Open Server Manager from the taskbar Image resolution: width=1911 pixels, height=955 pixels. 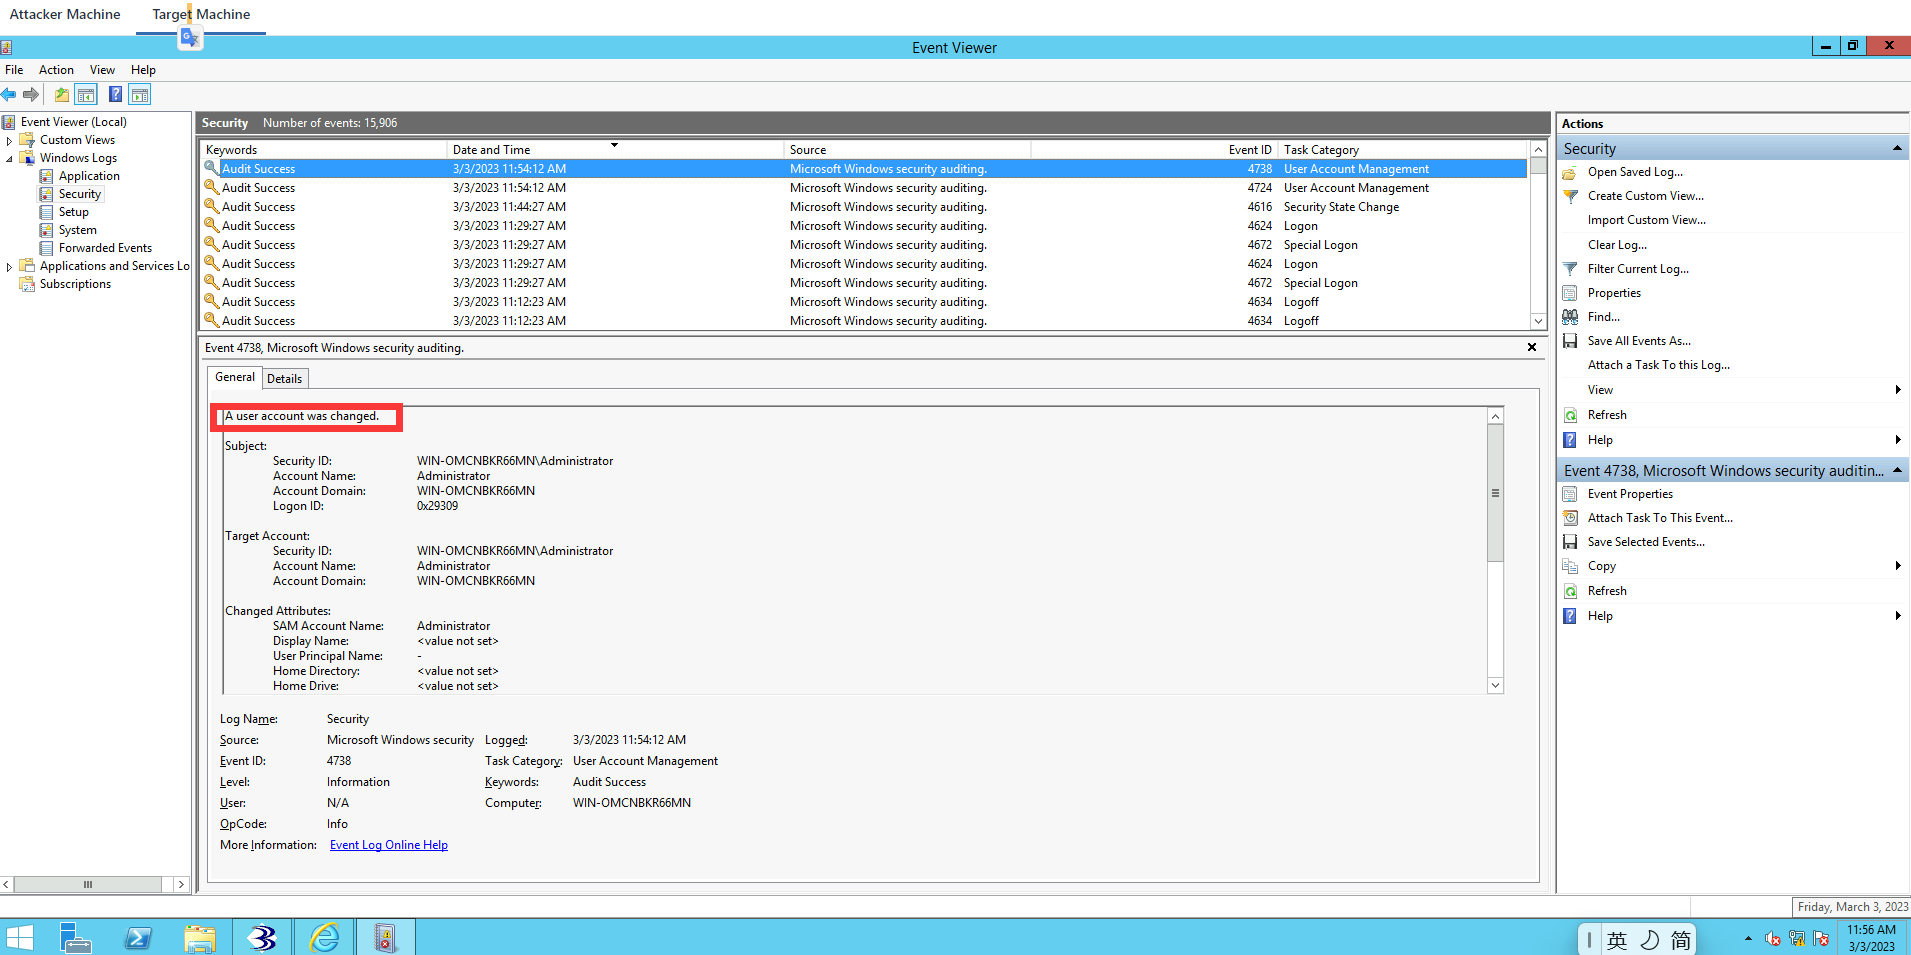75,938
